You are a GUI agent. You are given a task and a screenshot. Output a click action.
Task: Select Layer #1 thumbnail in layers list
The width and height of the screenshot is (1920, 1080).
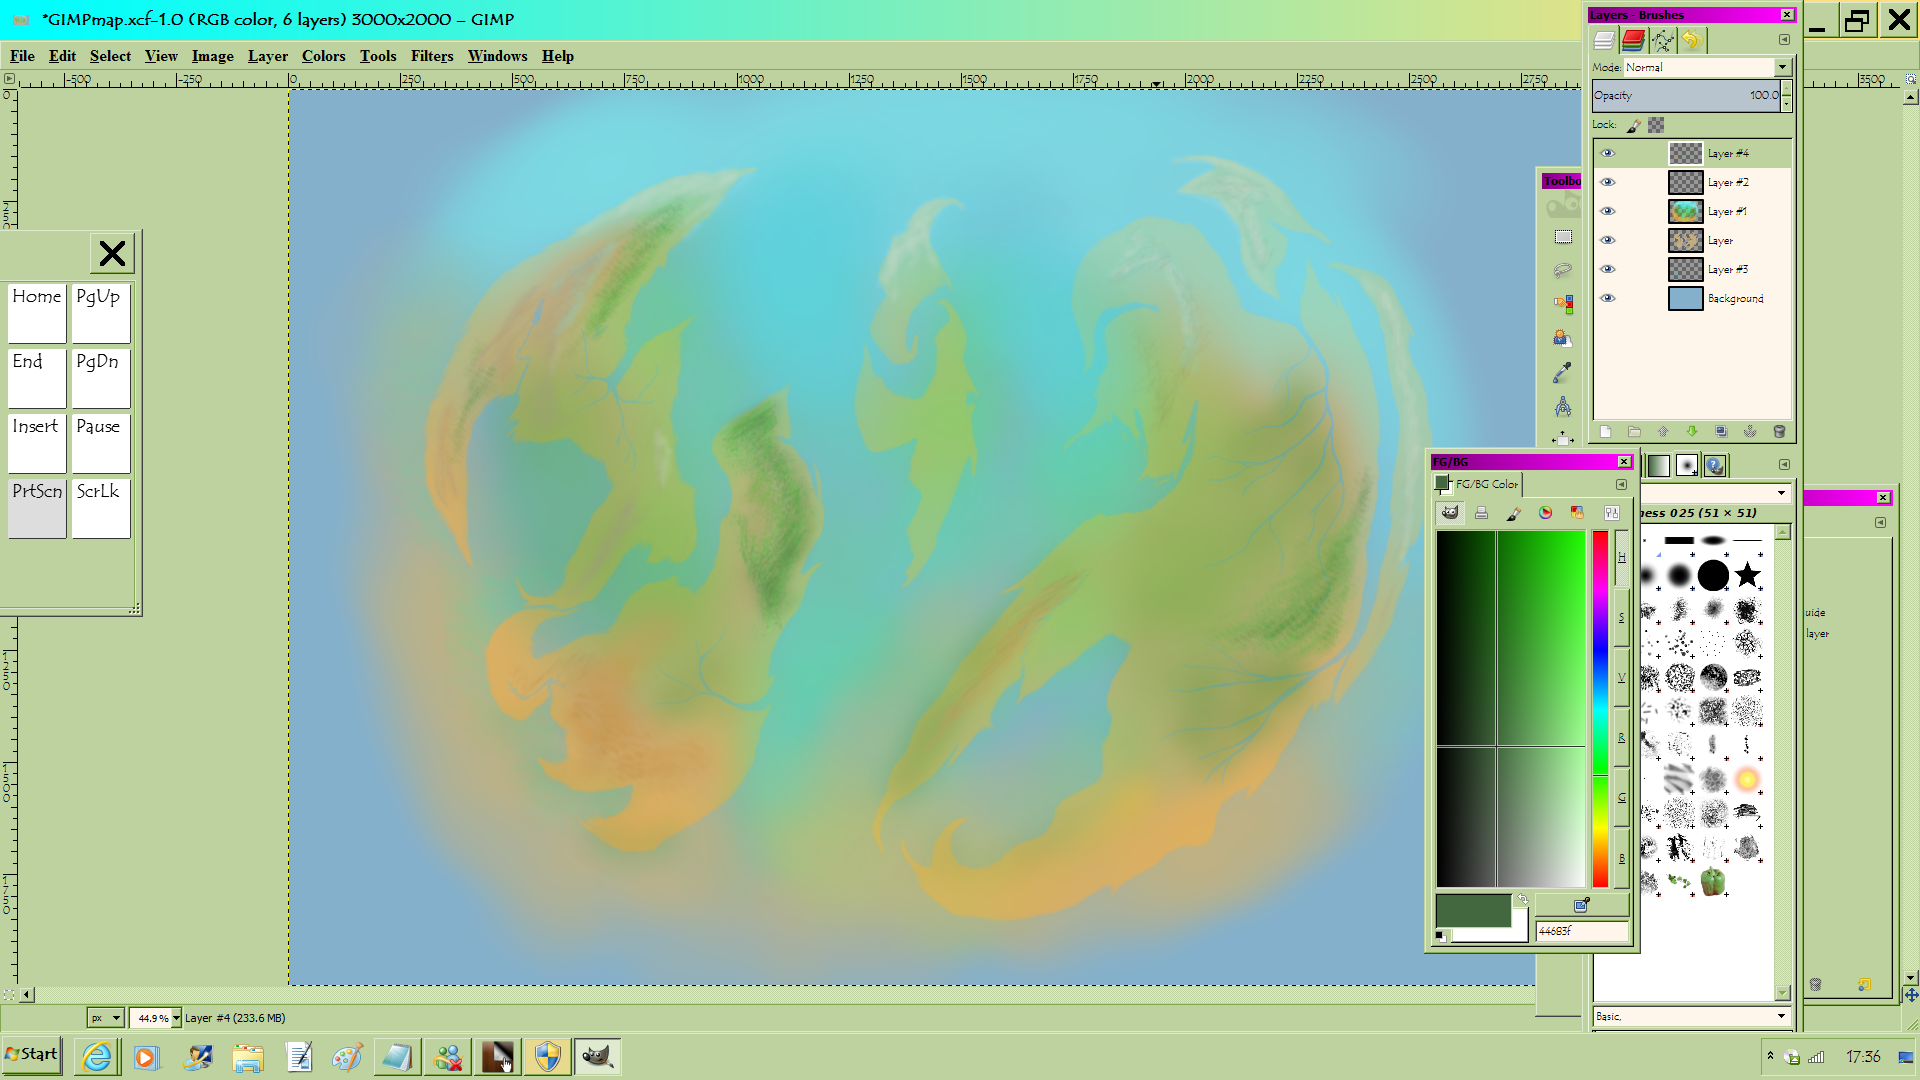1685,211
